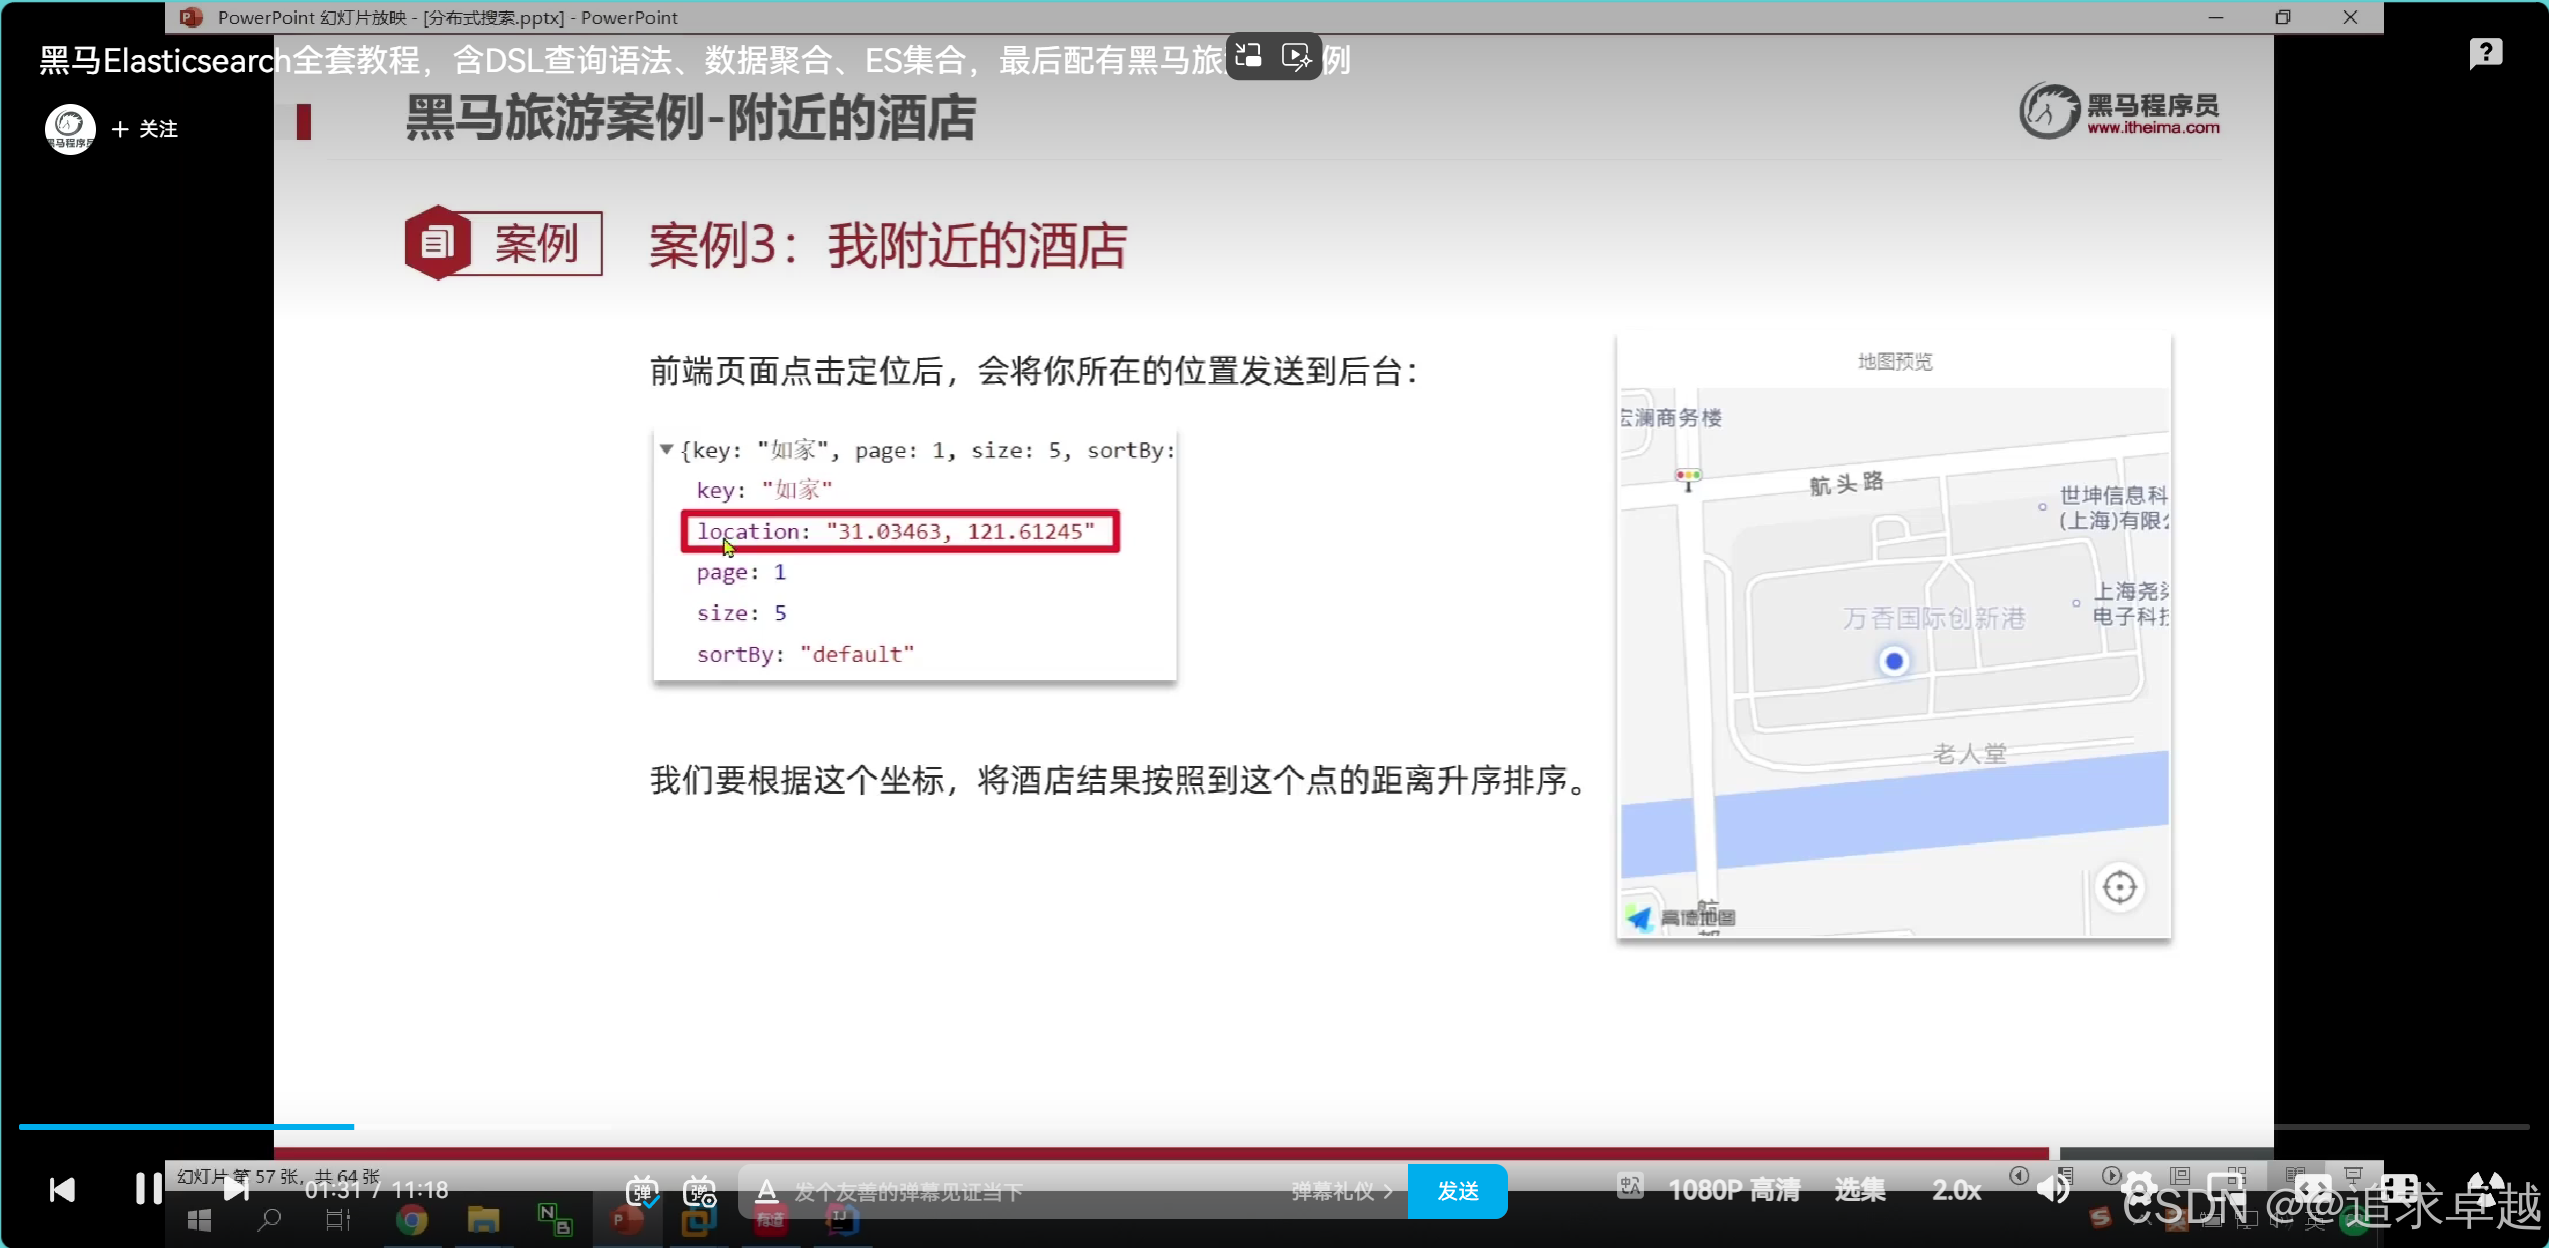Toggle subtitle/AI caption icon
The height and width of the screenshot is (1248, 2549).
(x=1630, y=1187)
